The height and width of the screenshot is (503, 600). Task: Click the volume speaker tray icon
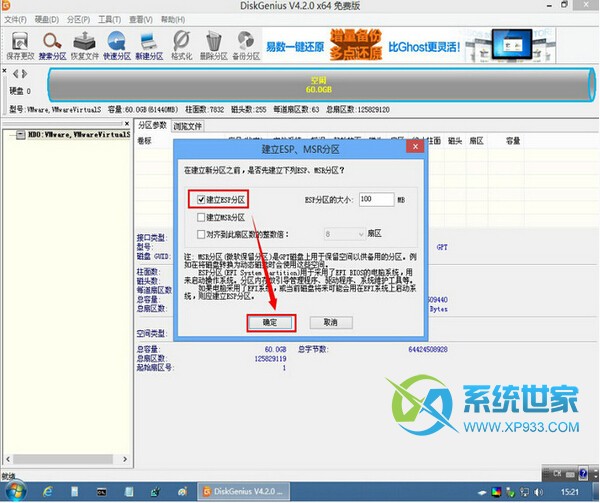coord(538,492)
